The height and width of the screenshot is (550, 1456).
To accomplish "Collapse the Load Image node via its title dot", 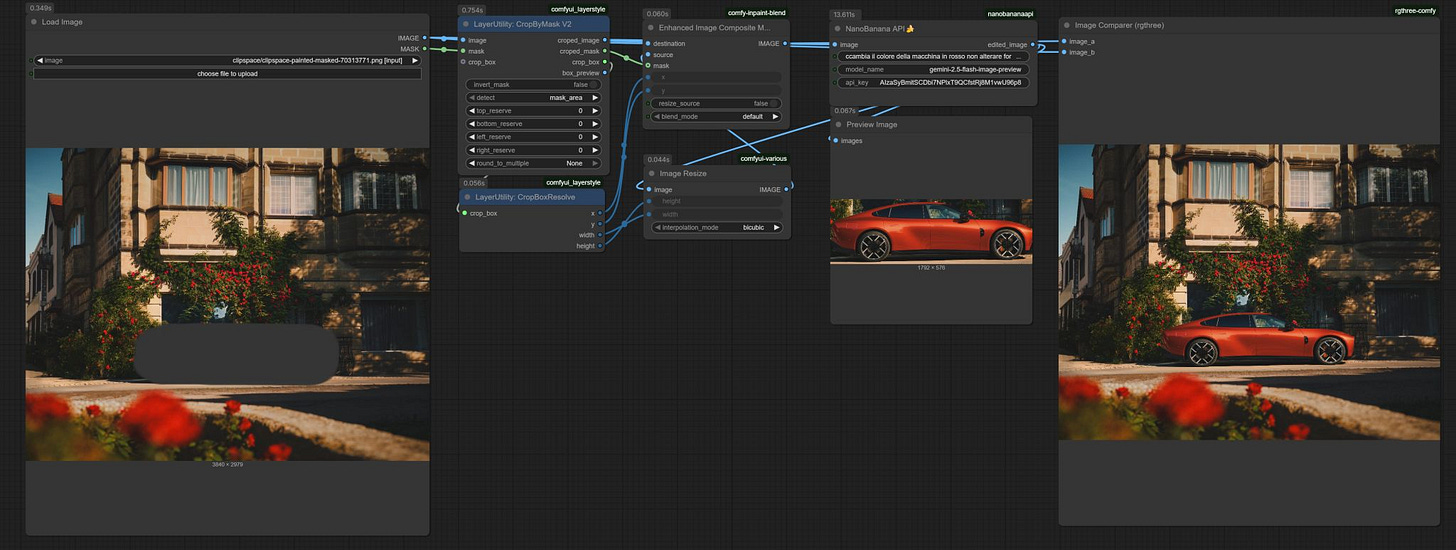I will (x=34, y=21).
